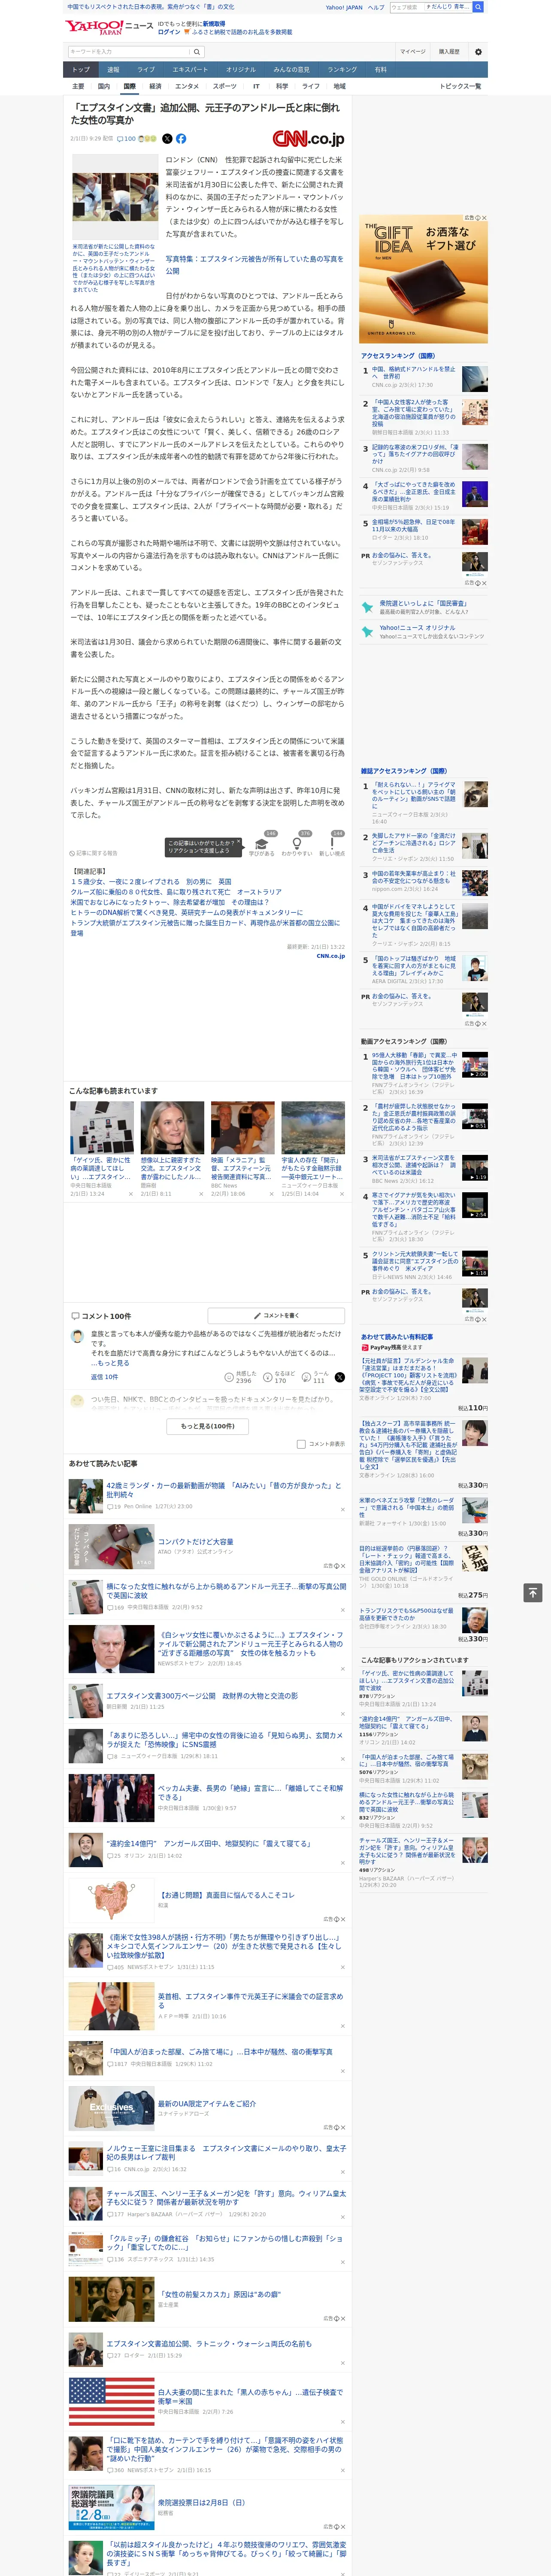Screen dimensions: 551x2576
Task: Click ログイン link in header
Action: click(169, 32)
